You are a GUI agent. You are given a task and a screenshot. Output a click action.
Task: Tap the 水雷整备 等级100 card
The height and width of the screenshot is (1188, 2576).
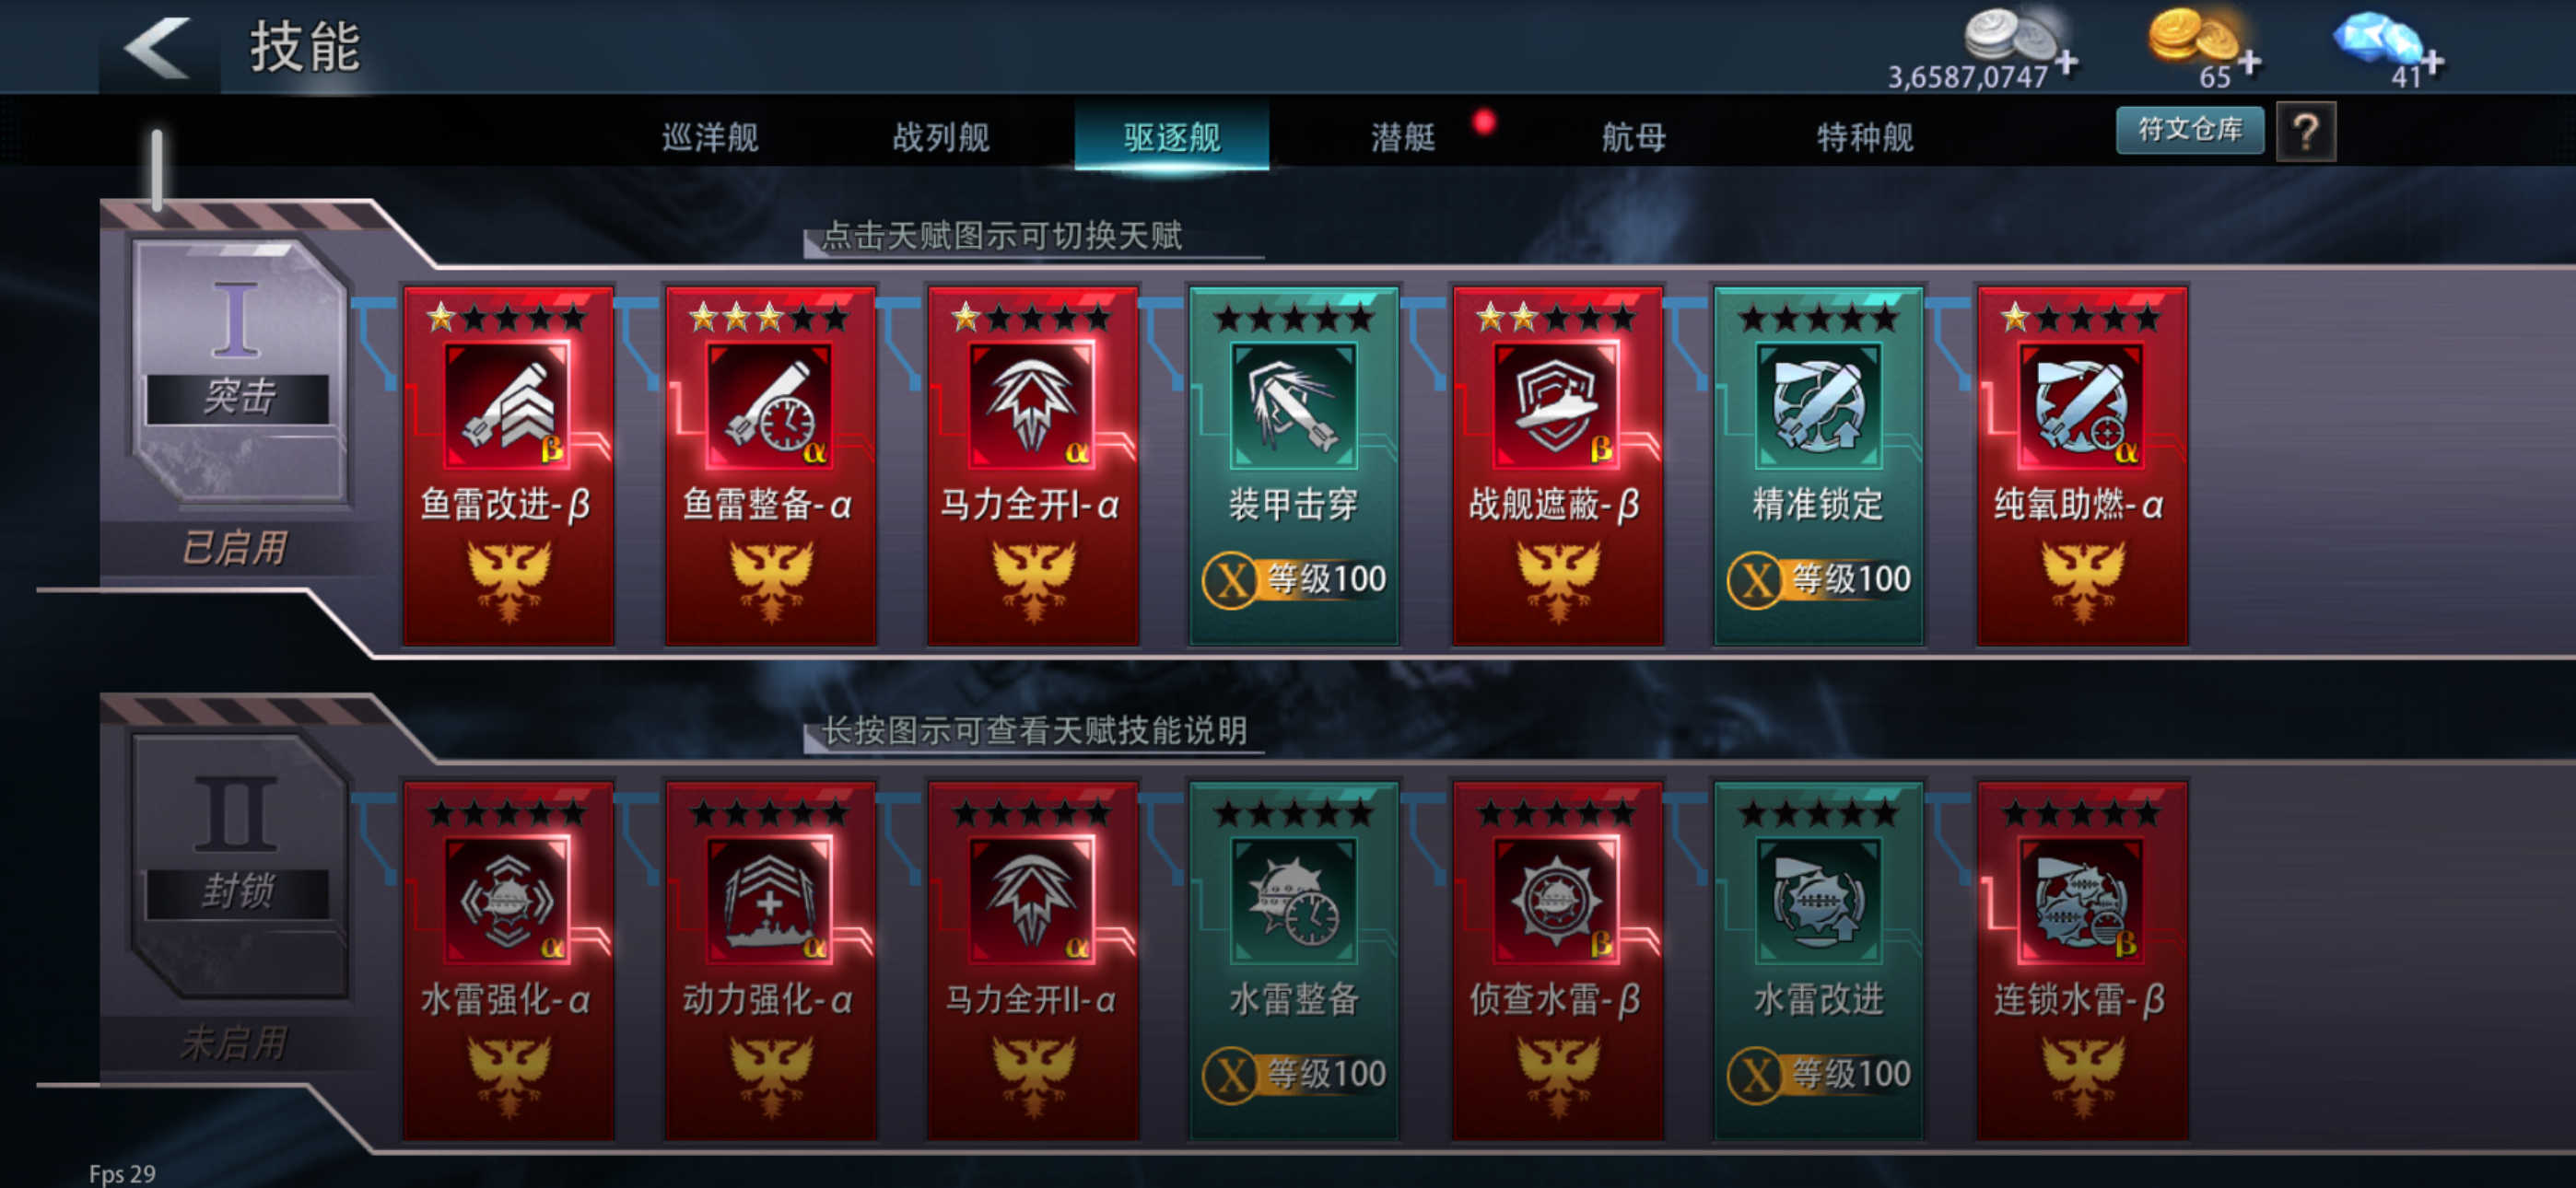pyautogui.click(x=1294, y=960)
